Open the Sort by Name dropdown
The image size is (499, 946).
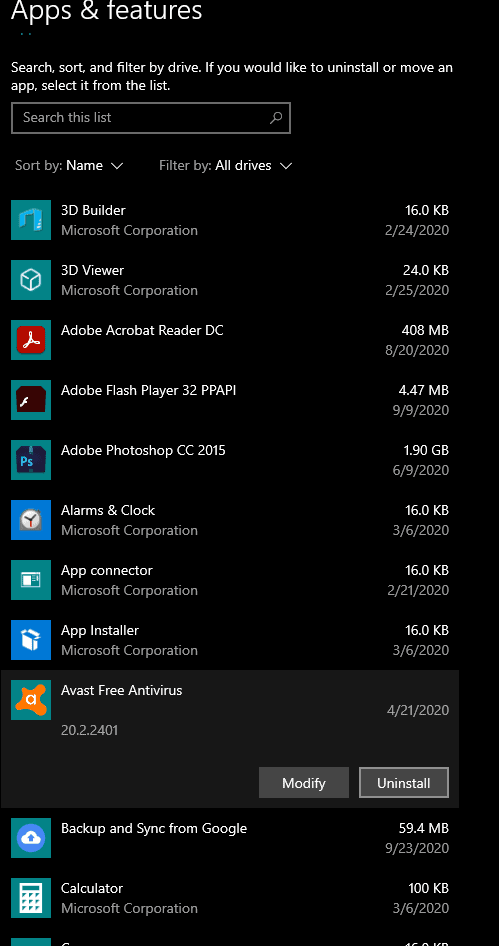[69, 165]
